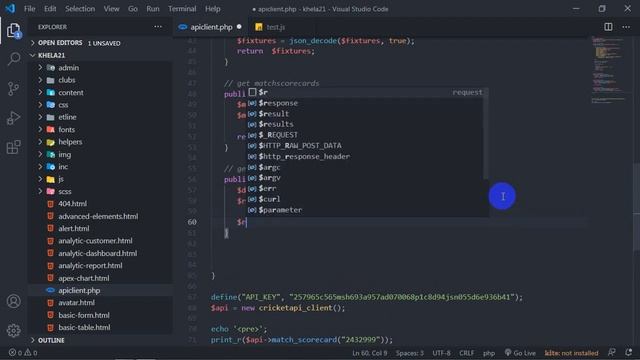The height and width of the screenshot is (360, 640).
Task: Click 'Ln 60, Col 9' go to line
Action: point(369,353)
